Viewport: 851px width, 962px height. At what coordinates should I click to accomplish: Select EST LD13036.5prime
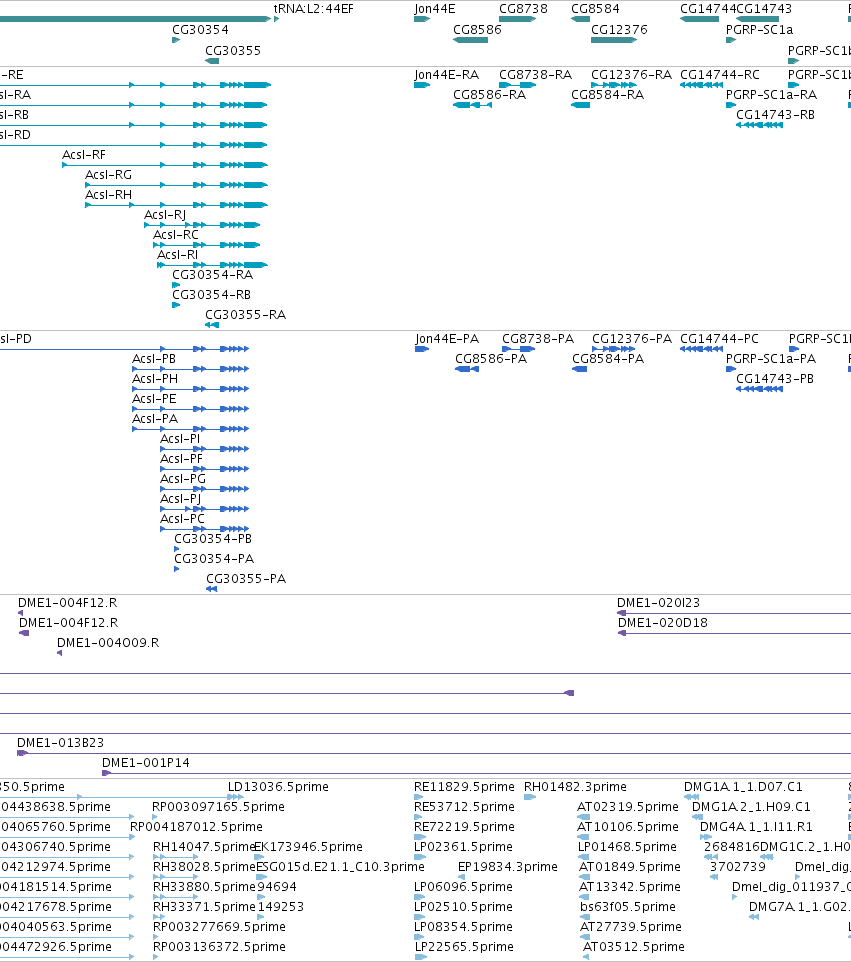pyautogui.click(x=278, y=787)
